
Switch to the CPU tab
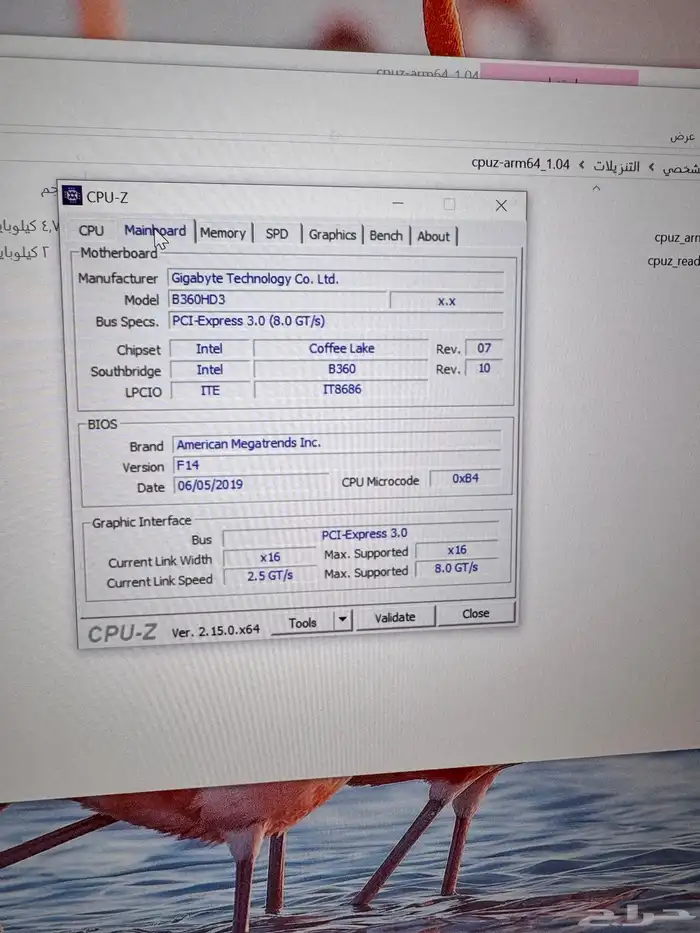click(91, 230)
